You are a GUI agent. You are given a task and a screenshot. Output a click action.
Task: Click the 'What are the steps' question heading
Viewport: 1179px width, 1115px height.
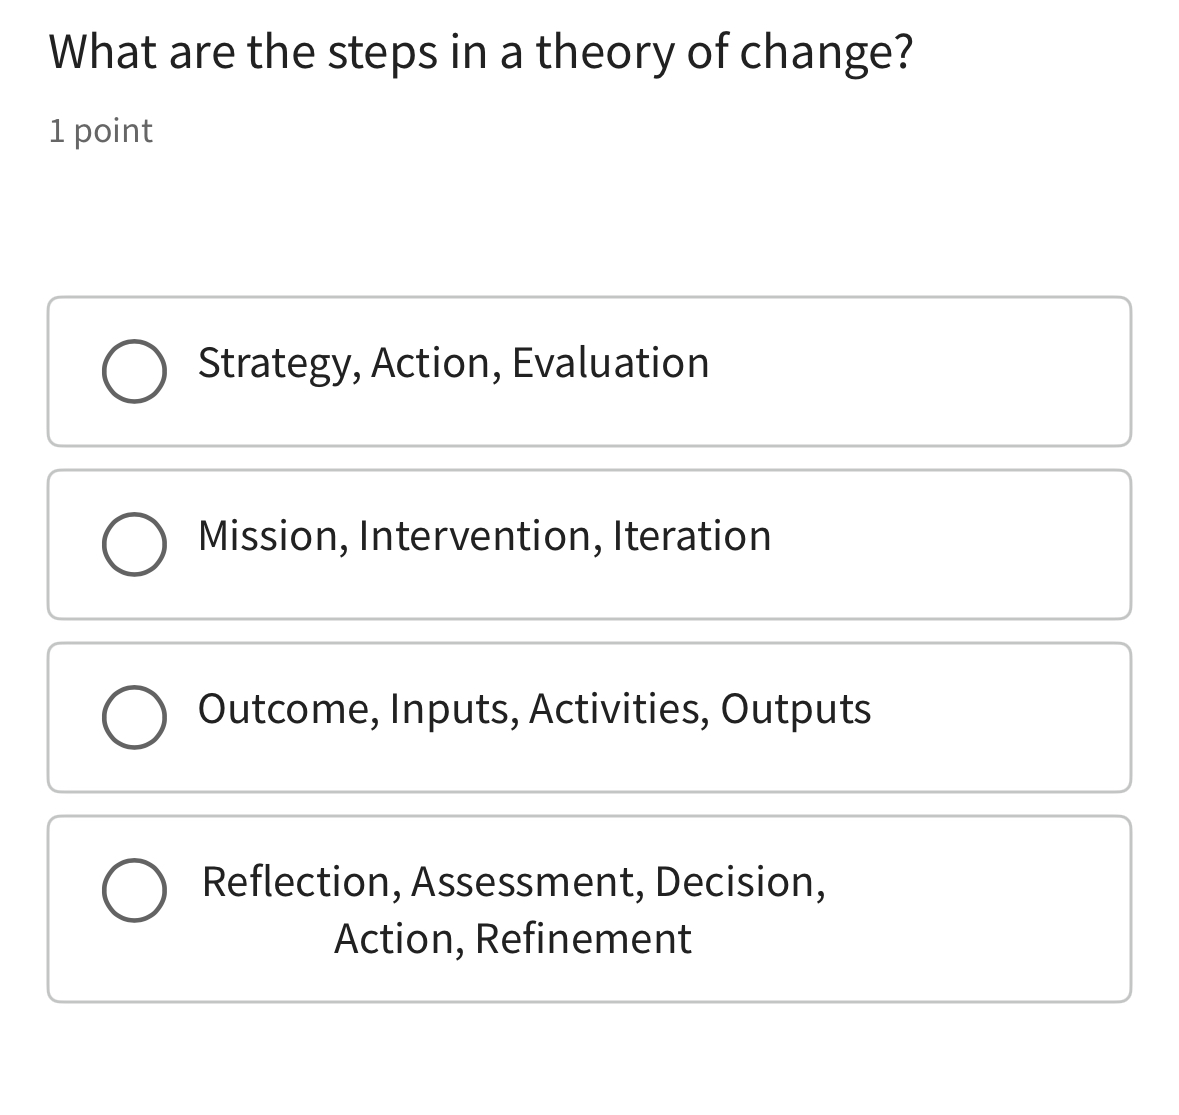click(480, 52)
